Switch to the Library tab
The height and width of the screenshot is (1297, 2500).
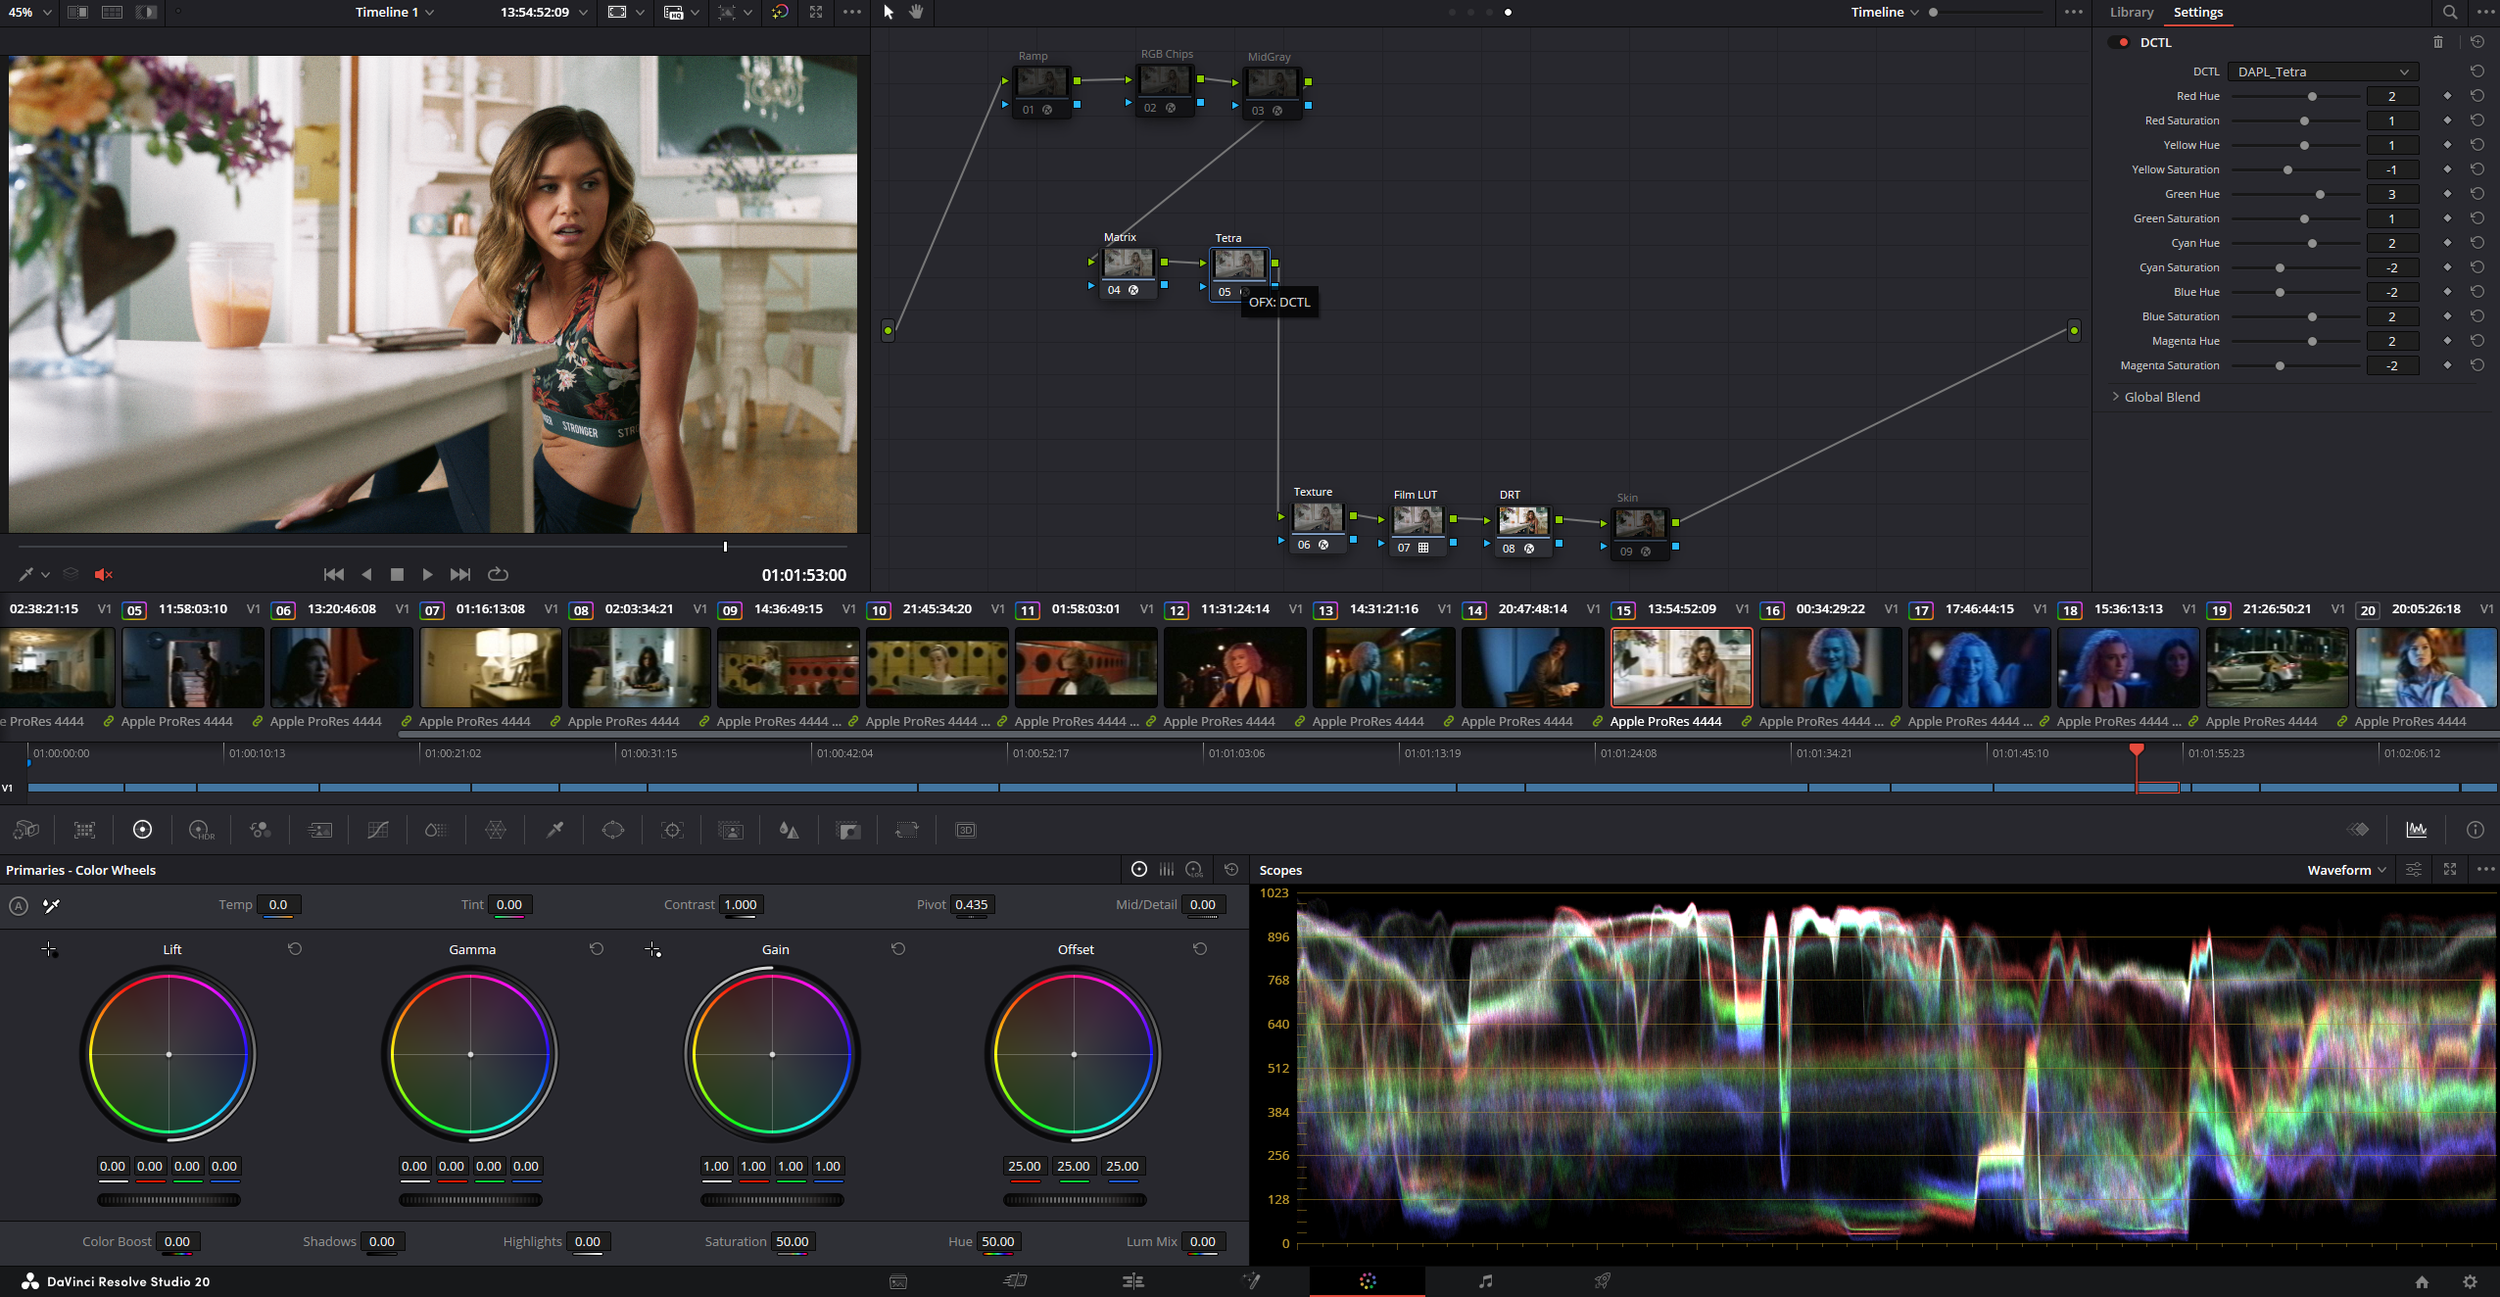(x=2131, y=12)
